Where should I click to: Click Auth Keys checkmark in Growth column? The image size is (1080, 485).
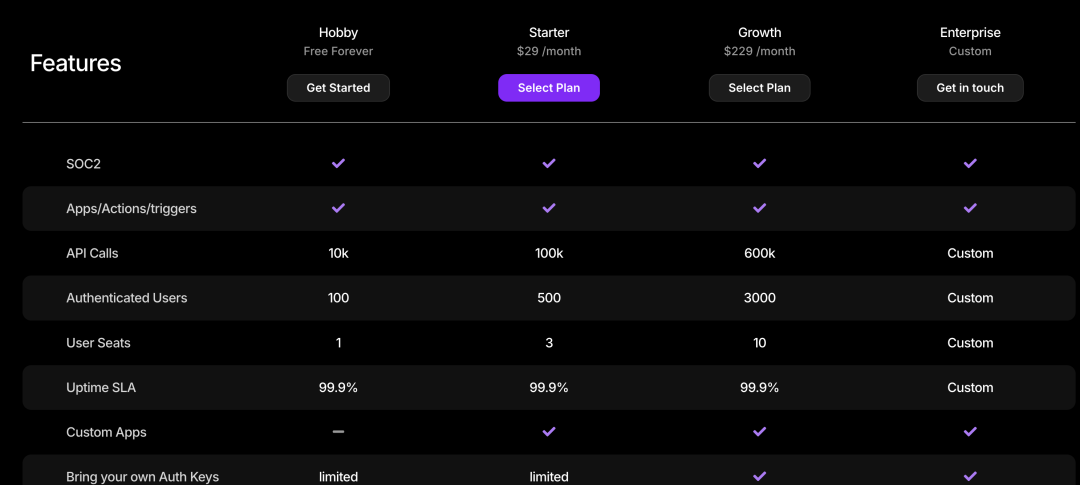(x=759, y=477)
